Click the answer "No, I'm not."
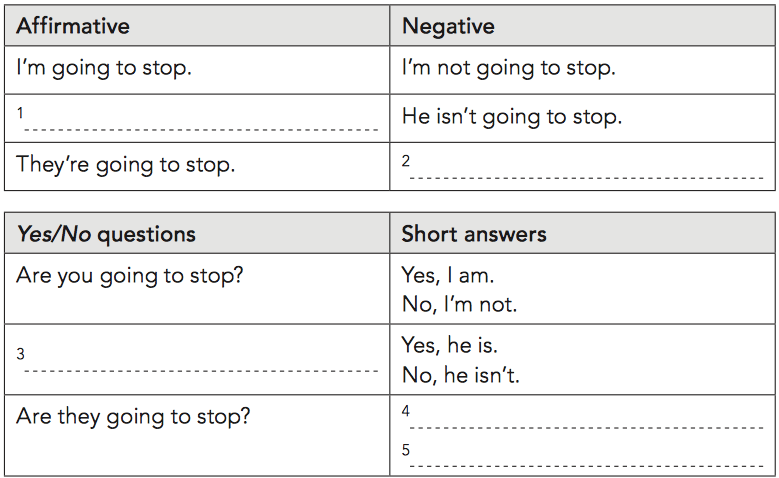Image resolution: width=779 pixels, height=478 pixels. point(460,304)
